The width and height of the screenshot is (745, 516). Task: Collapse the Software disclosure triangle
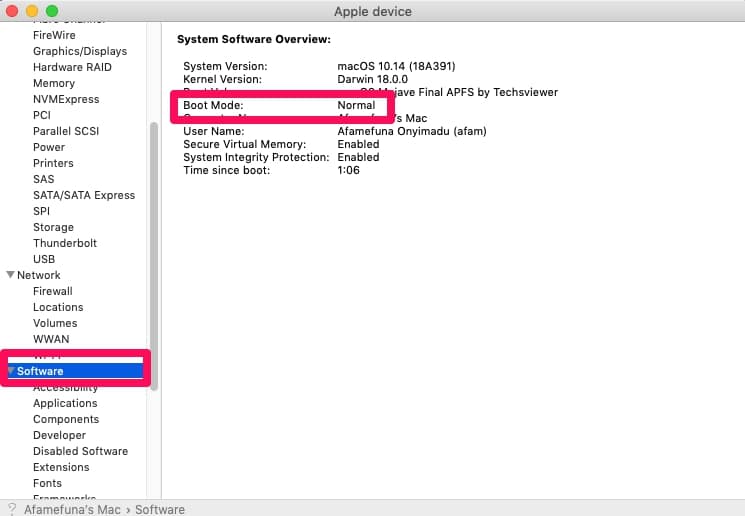pyautogui.click(x=11, y=371)
